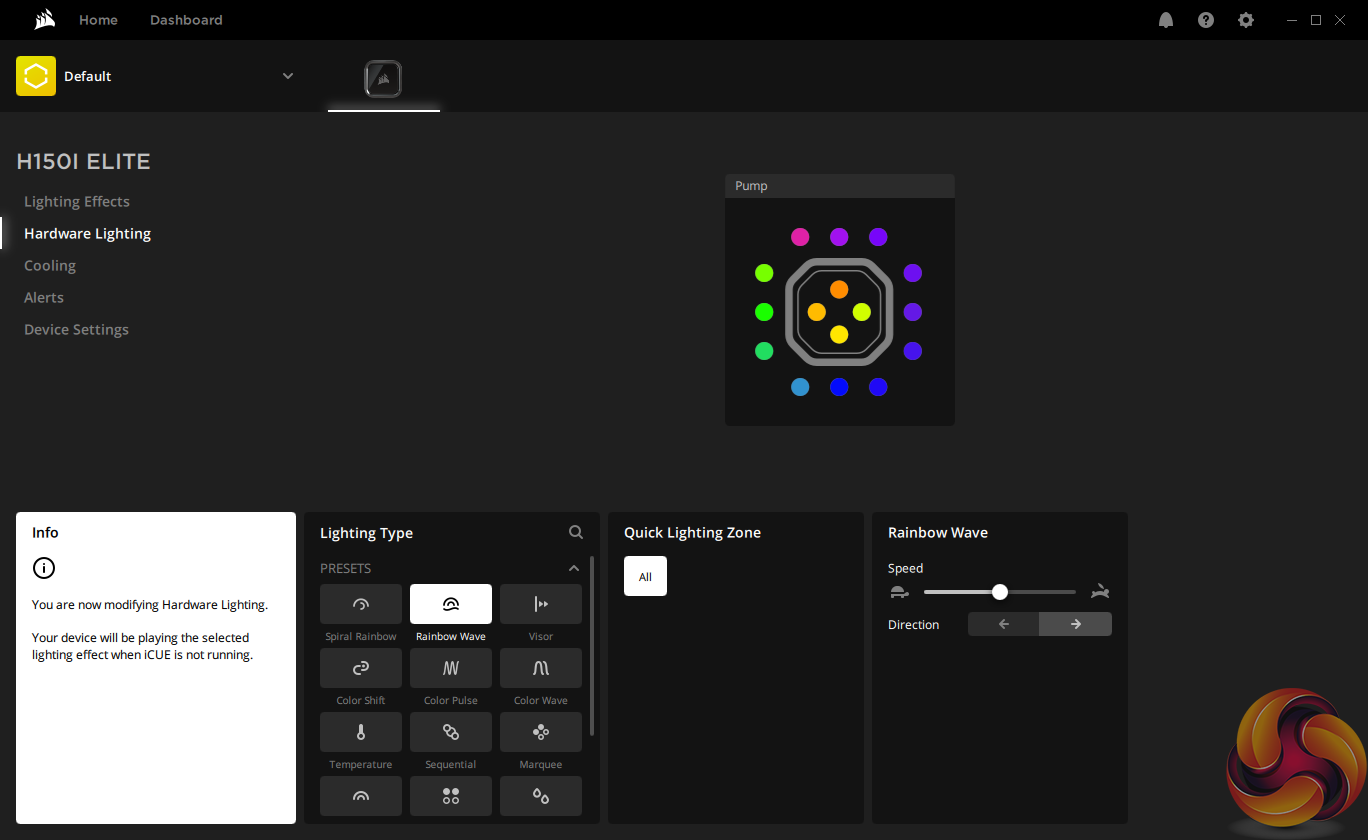Search lighting types with the magnifier
The width and height of the screenshot is (1368, 840).
tap(576, 533)
